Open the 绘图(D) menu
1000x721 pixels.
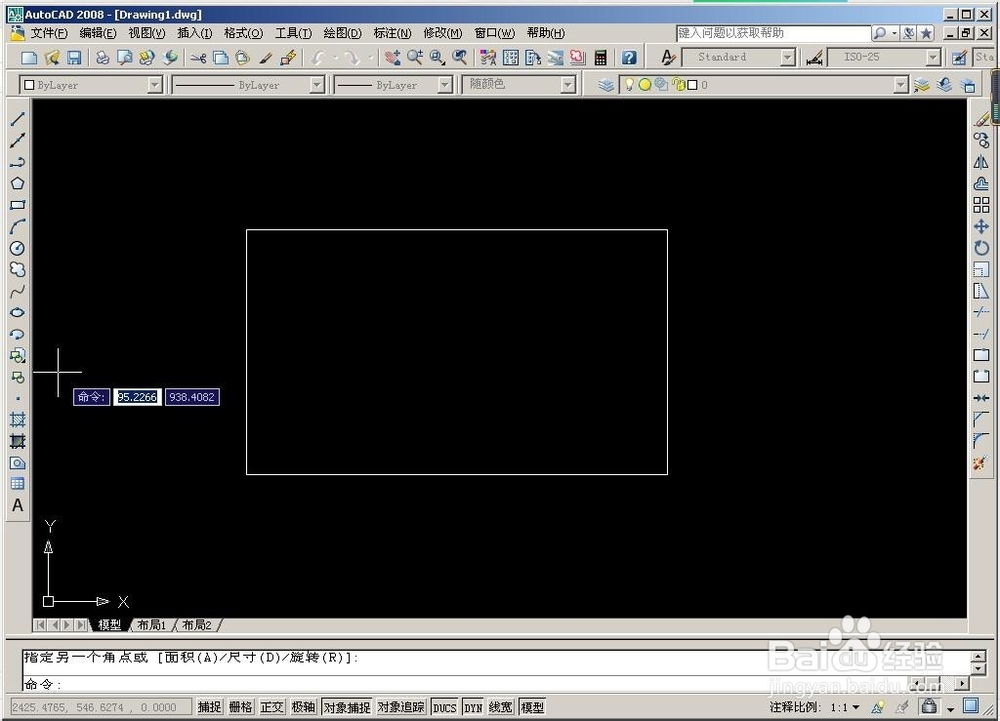342,33
